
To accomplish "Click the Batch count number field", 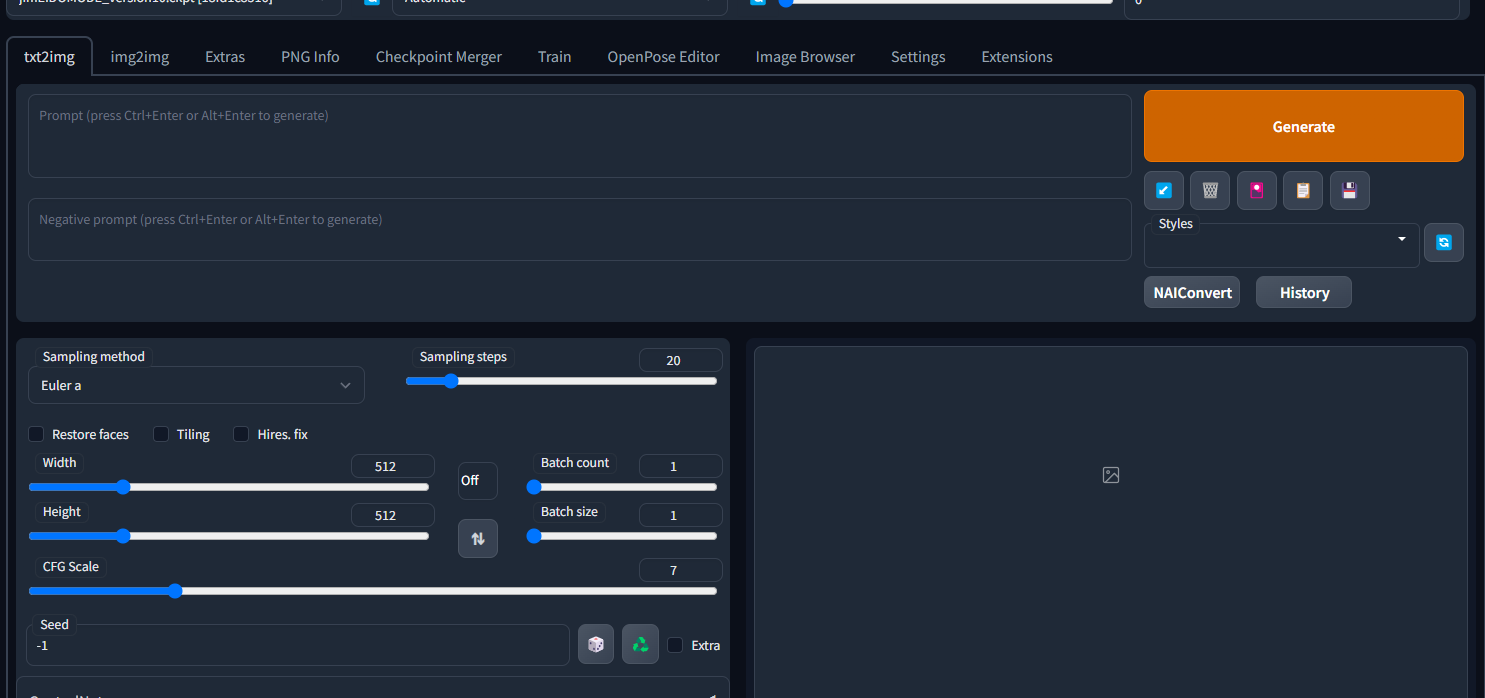I will pyautogui.click(x=681, y=466).
